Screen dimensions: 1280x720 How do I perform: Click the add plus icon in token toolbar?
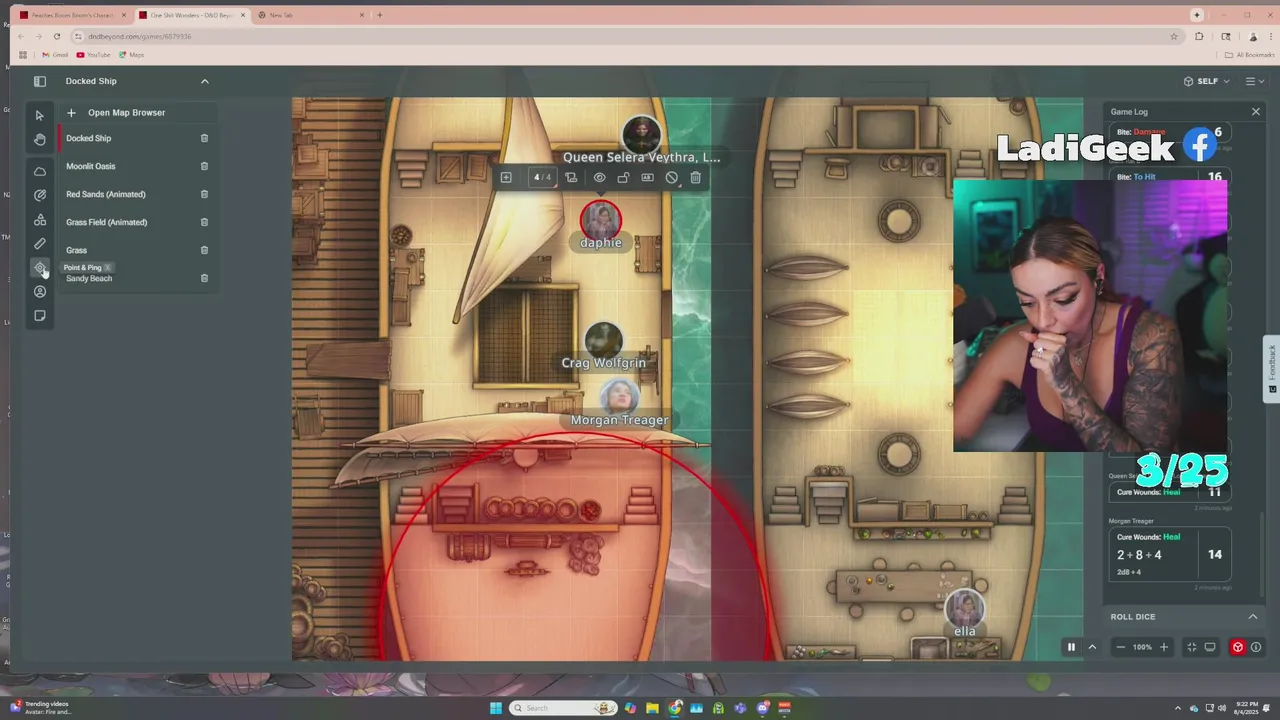[x=506, y=177]
